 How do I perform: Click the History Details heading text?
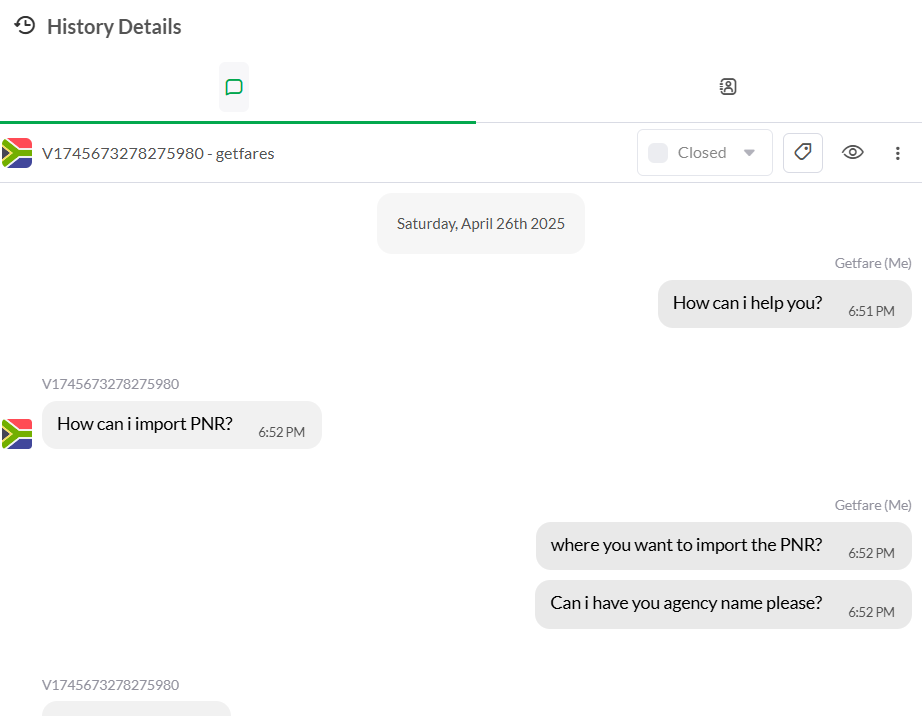click(x=114, y=27)
